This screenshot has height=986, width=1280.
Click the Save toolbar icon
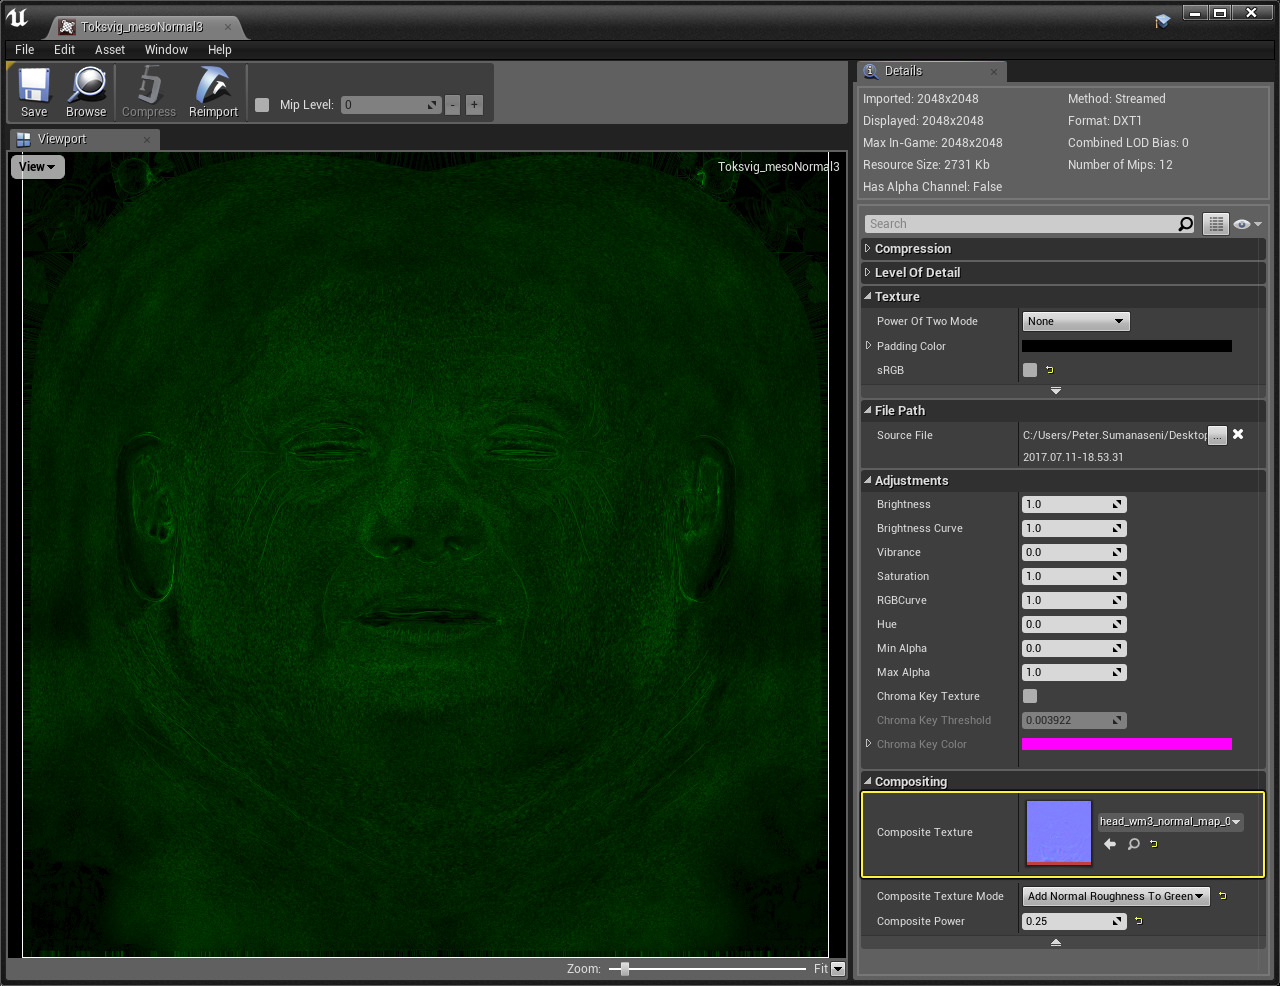[x=34, y=92]
